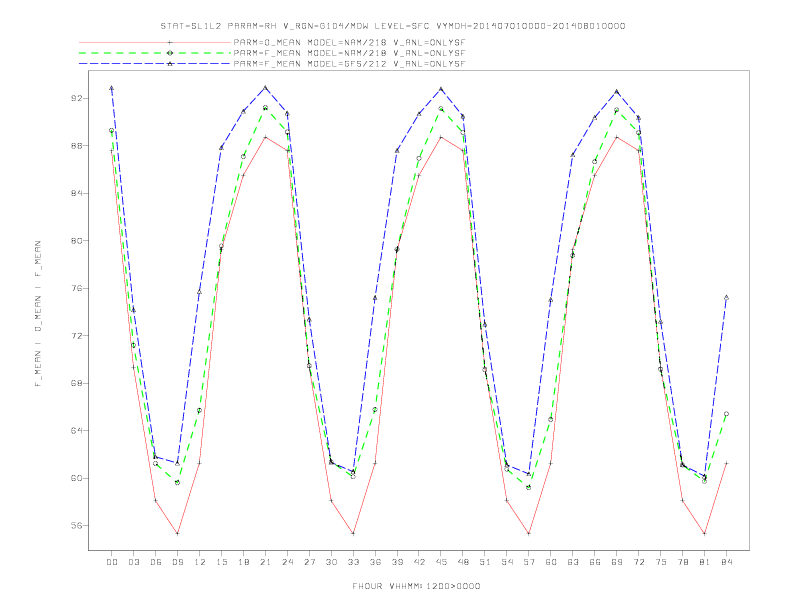Image resolution: width=792 pixels, height=612 pixels.
Task: Click the x-axis tick label 75
Action: pos(661,562)
